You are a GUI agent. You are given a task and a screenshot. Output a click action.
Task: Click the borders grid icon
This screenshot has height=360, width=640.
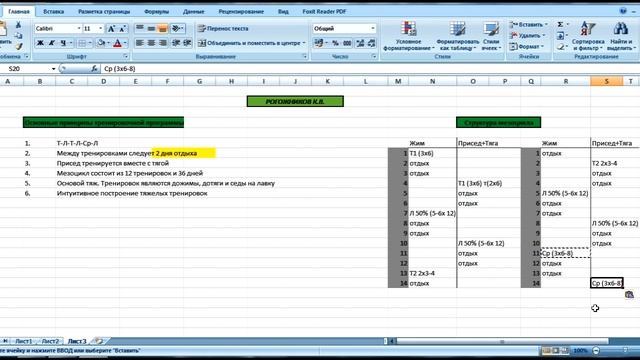click(82, 43)
